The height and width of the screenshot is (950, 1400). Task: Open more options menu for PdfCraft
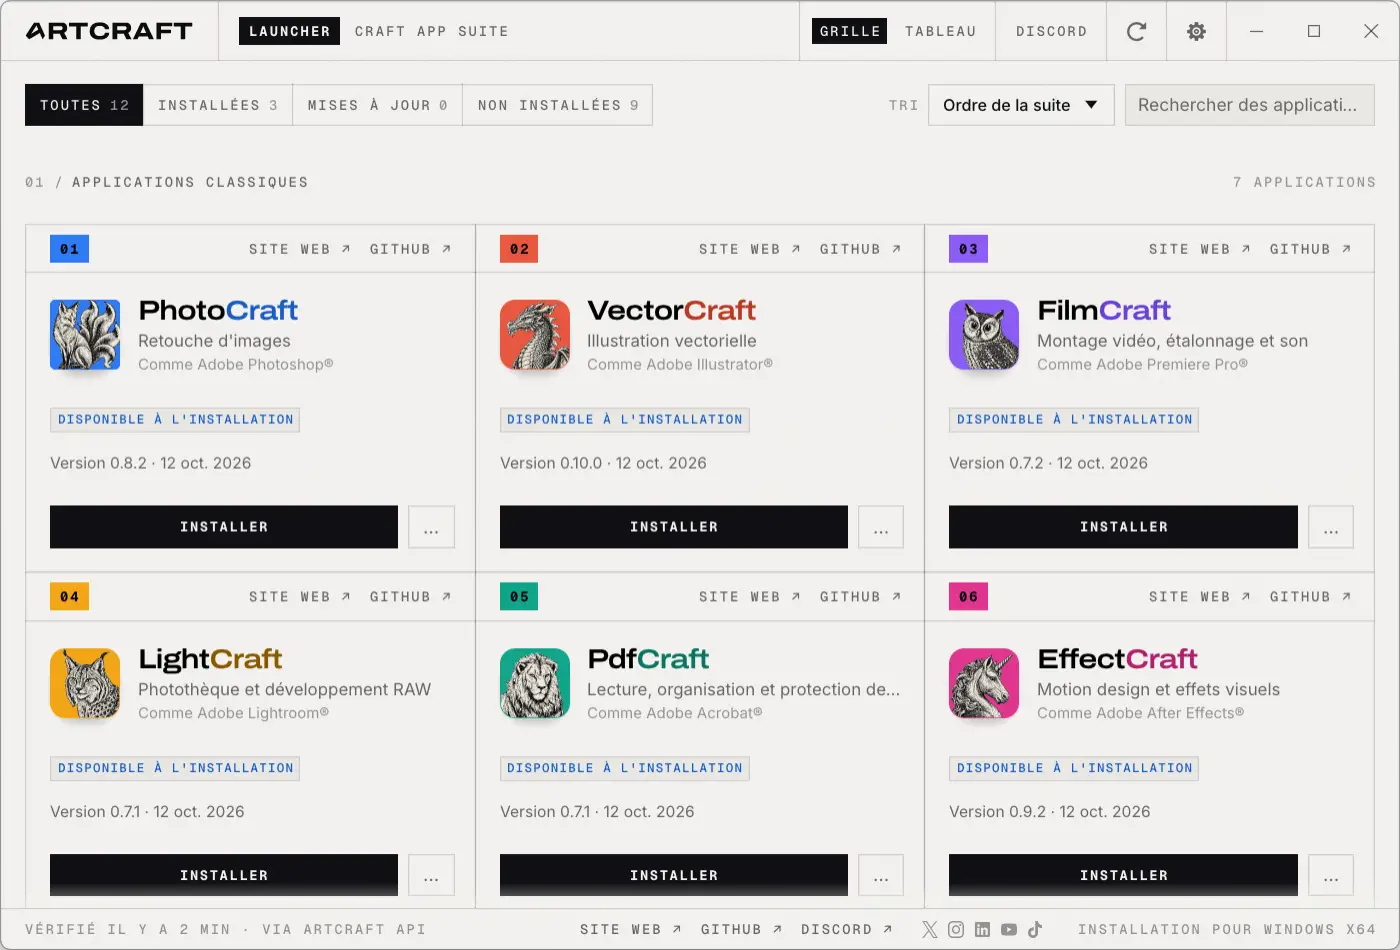pos(881,875)
